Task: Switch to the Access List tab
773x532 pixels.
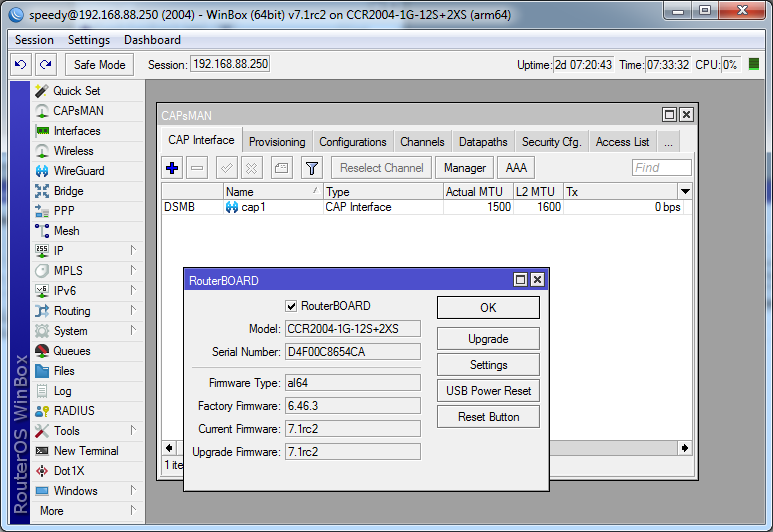Action: [x=623, y=142]
